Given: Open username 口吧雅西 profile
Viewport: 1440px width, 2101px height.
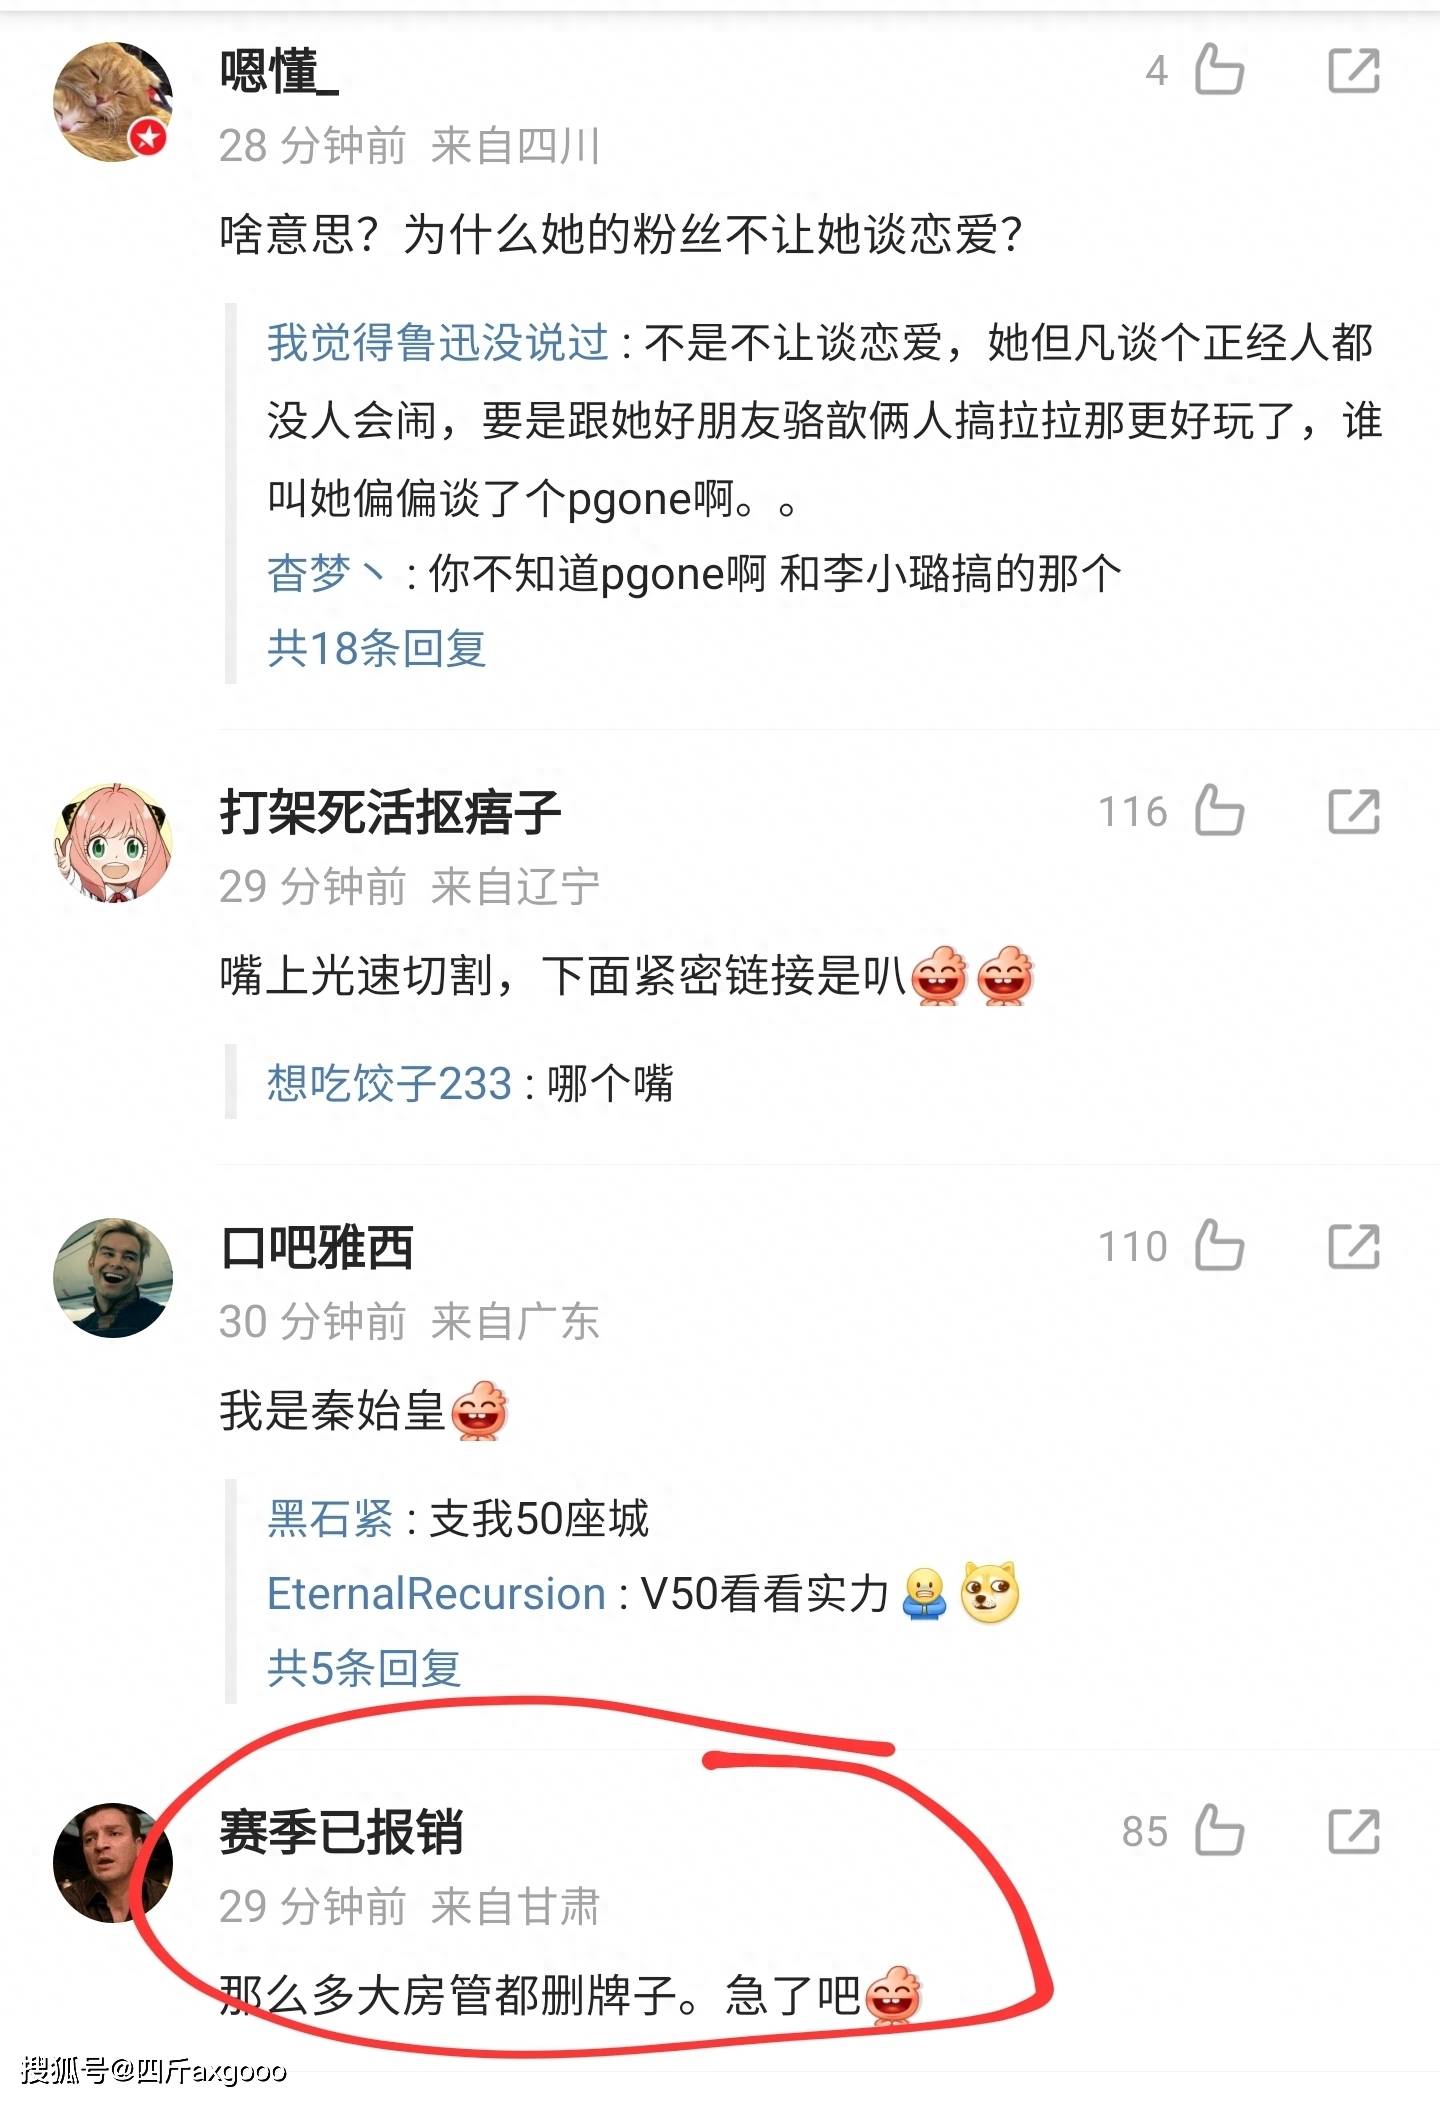Looking at the screenshot, I should coord(316,1247).
